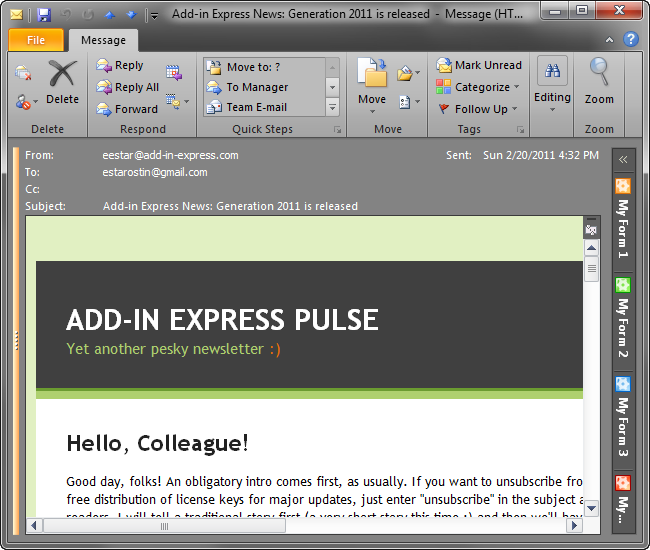This screenshot has width=650, height=550.
Task: Click the Save icon in quick access toolbar
Action: [44, 15]
